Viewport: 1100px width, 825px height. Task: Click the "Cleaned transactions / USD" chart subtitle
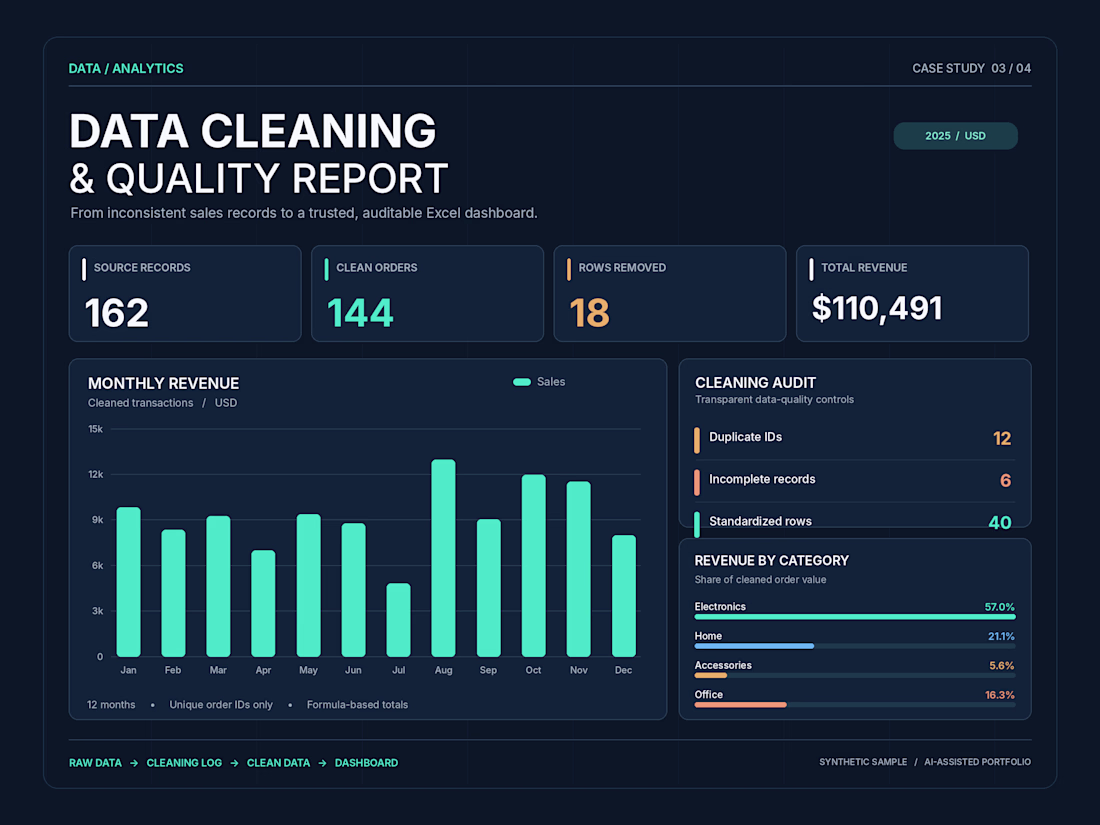(162, 403)
